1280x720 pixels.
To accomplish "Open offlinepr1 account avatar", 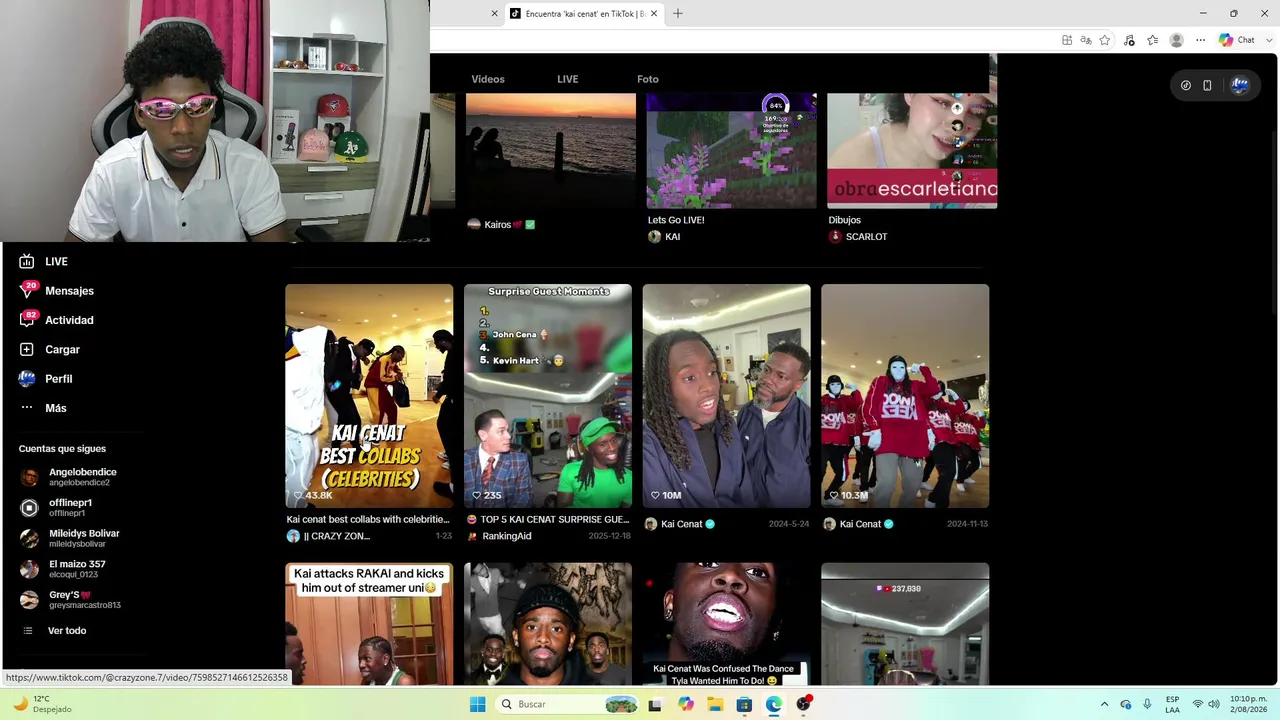I will pyautogui.click(x=29, y=508).
